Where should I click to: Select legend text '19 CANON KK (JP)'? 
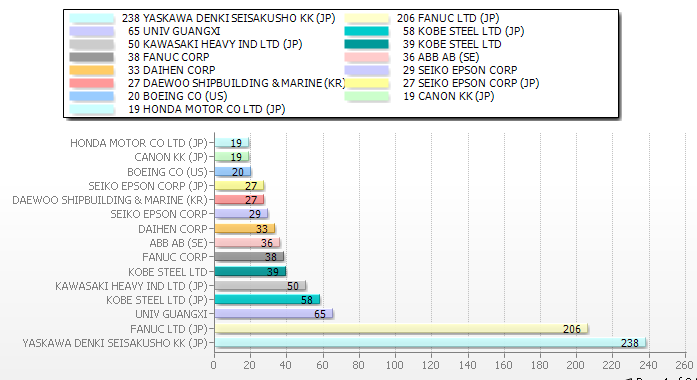point(449,96)
